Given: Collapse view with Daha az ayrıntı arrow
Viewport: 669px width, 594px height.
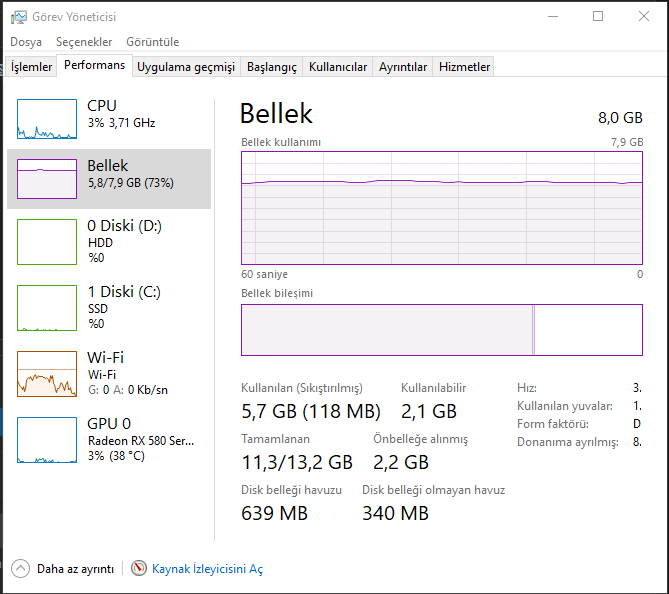Looking at the screenshot, I should click(20, 568).
